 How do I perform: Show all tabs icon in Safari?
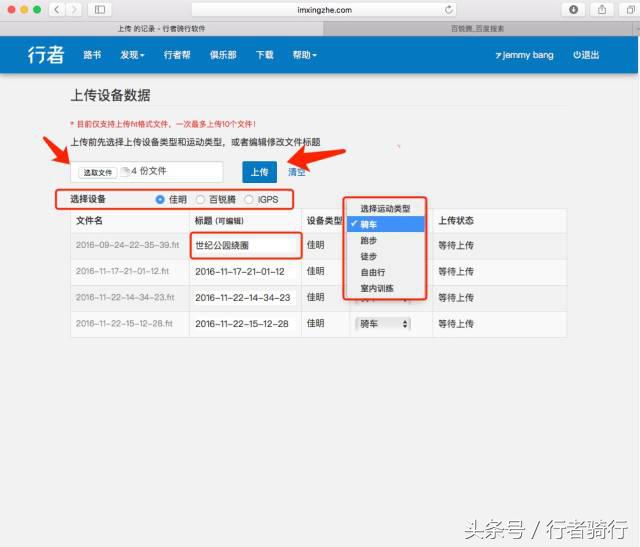630,9
